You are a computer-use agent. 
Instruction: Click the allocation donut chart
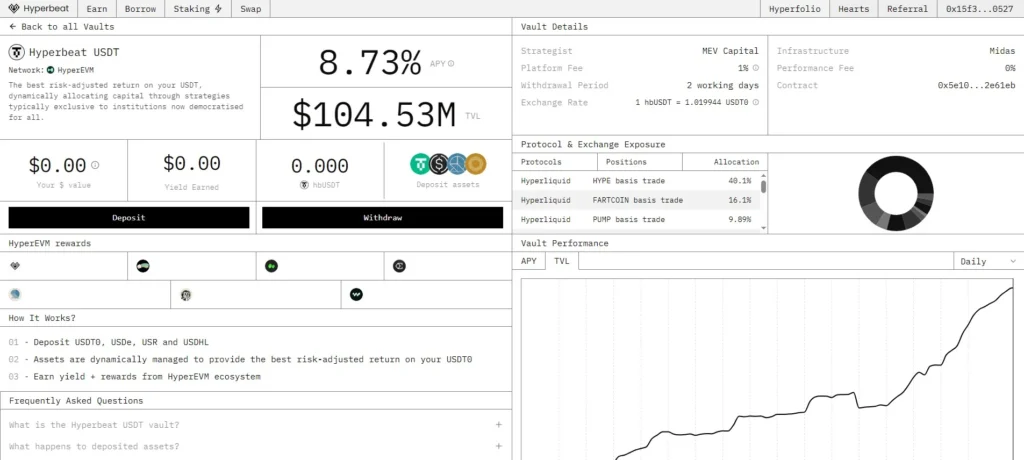pyautogui.click(x=895, y=193)
